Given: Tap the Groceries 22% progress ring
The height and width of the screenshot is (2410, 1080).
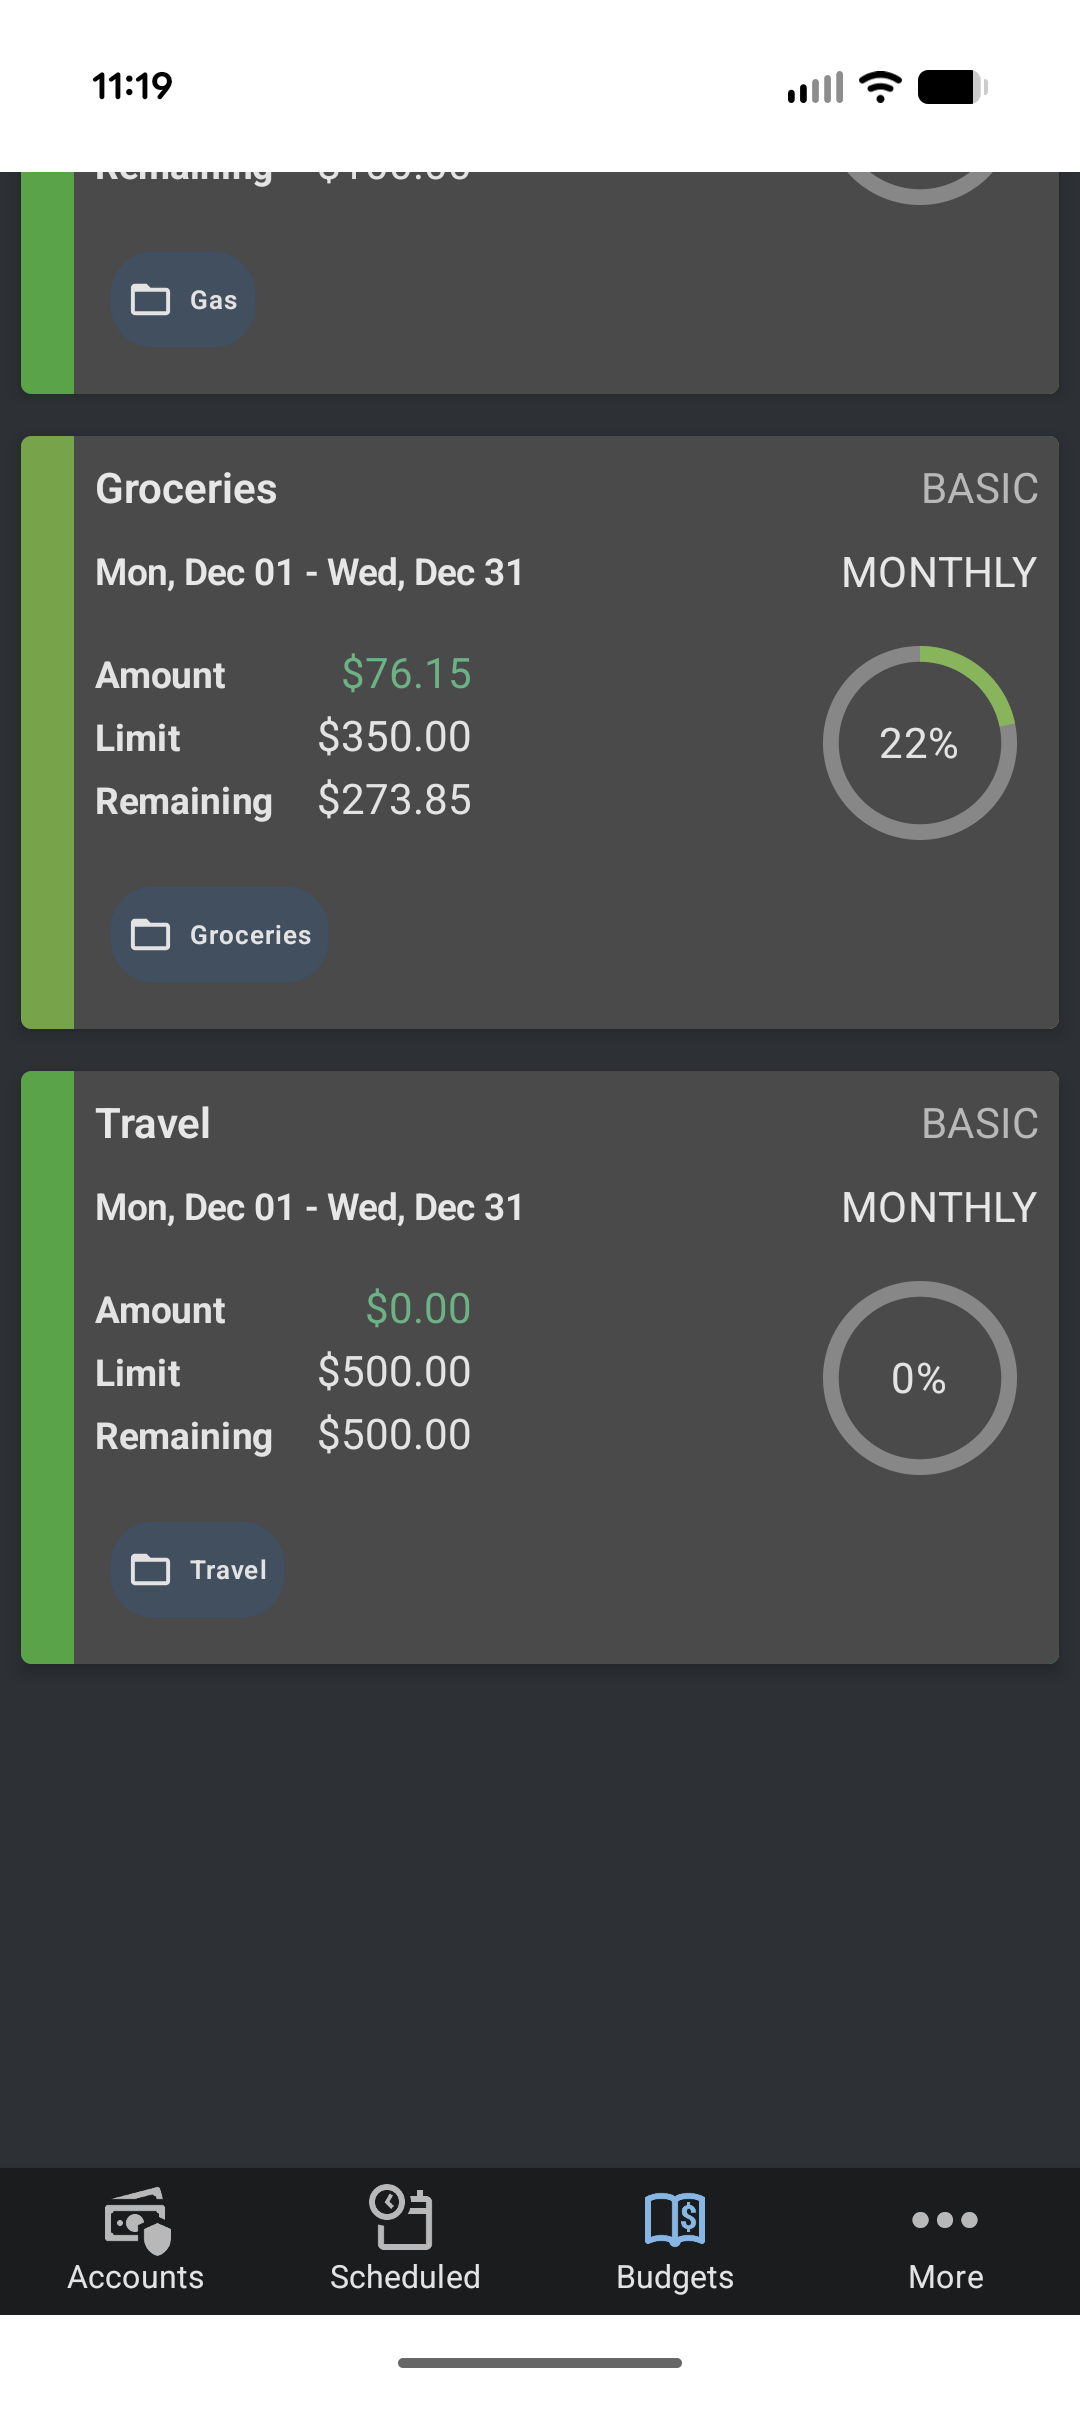Looking at the screenshot, I should tap(919, 743).
